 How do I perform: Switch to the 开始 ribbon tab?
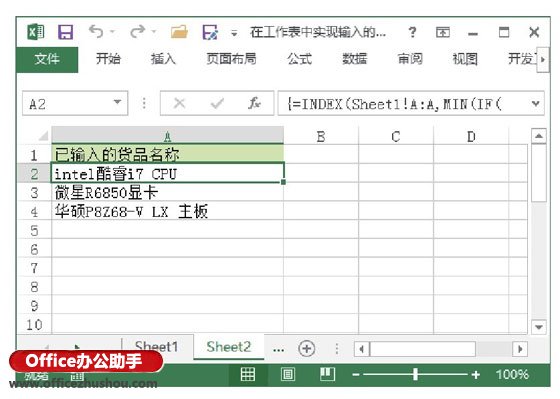point(108,59)
